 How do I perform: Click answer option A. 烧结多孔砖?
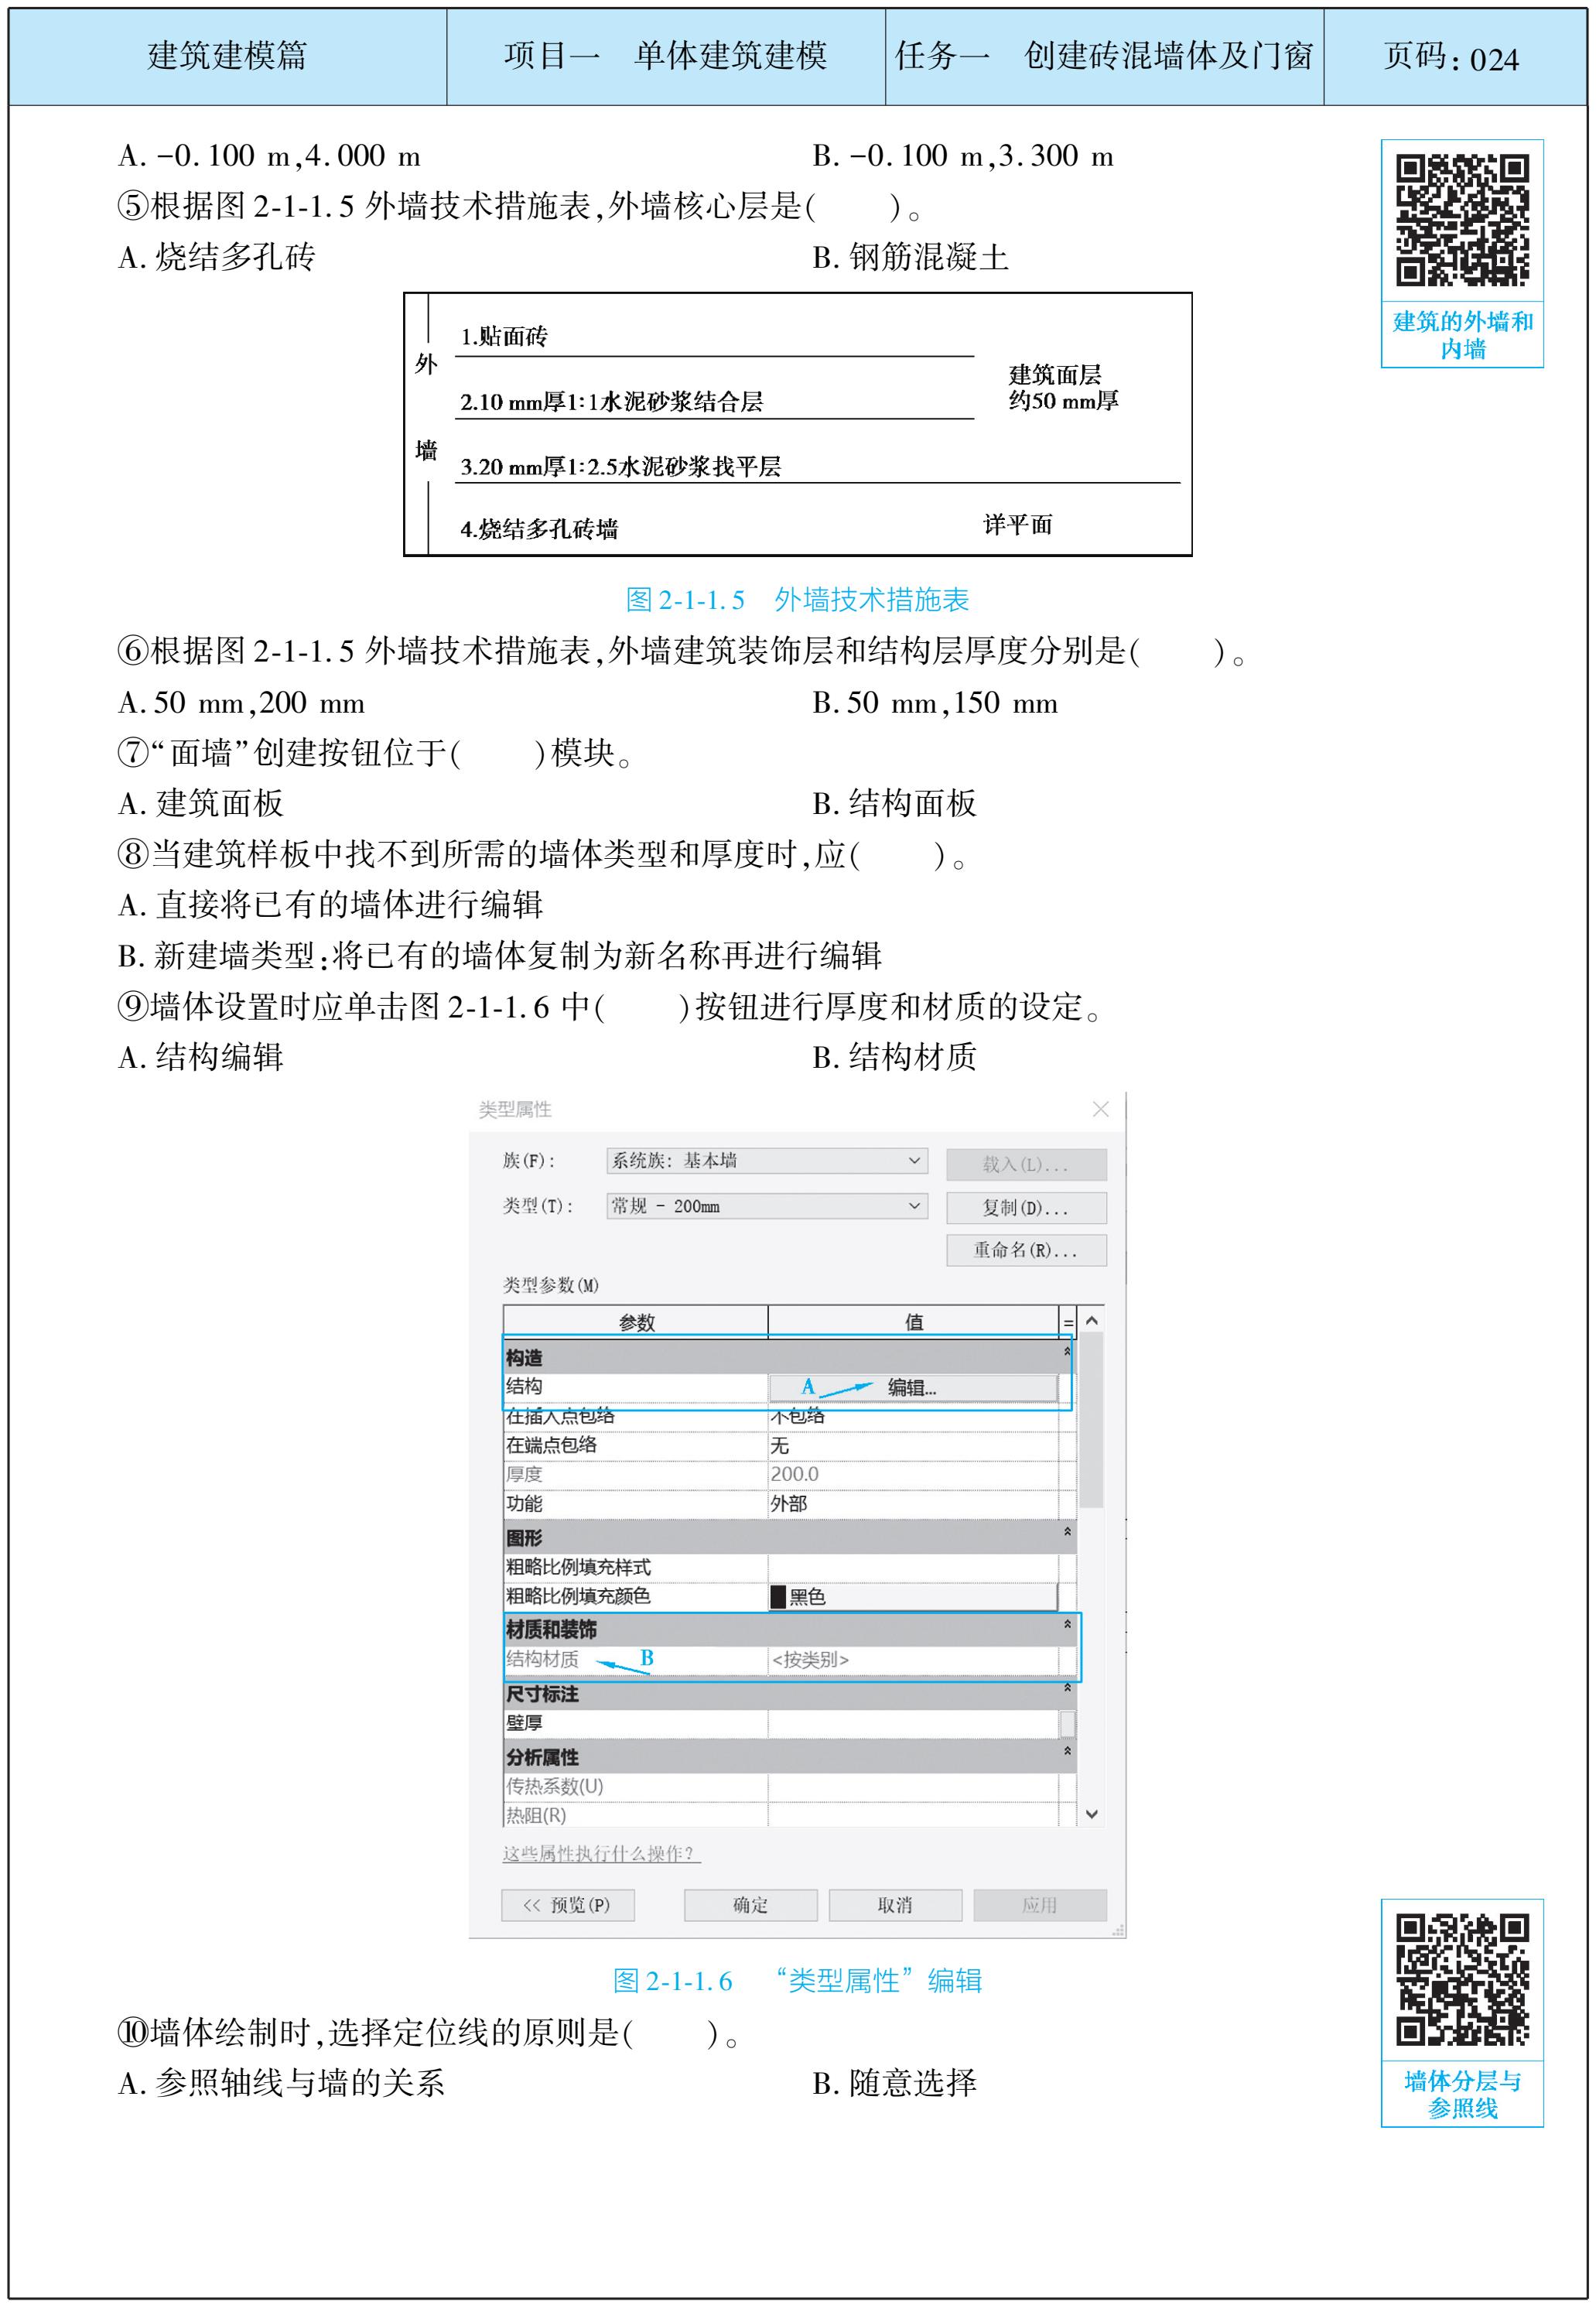click(x=216, y=258)
